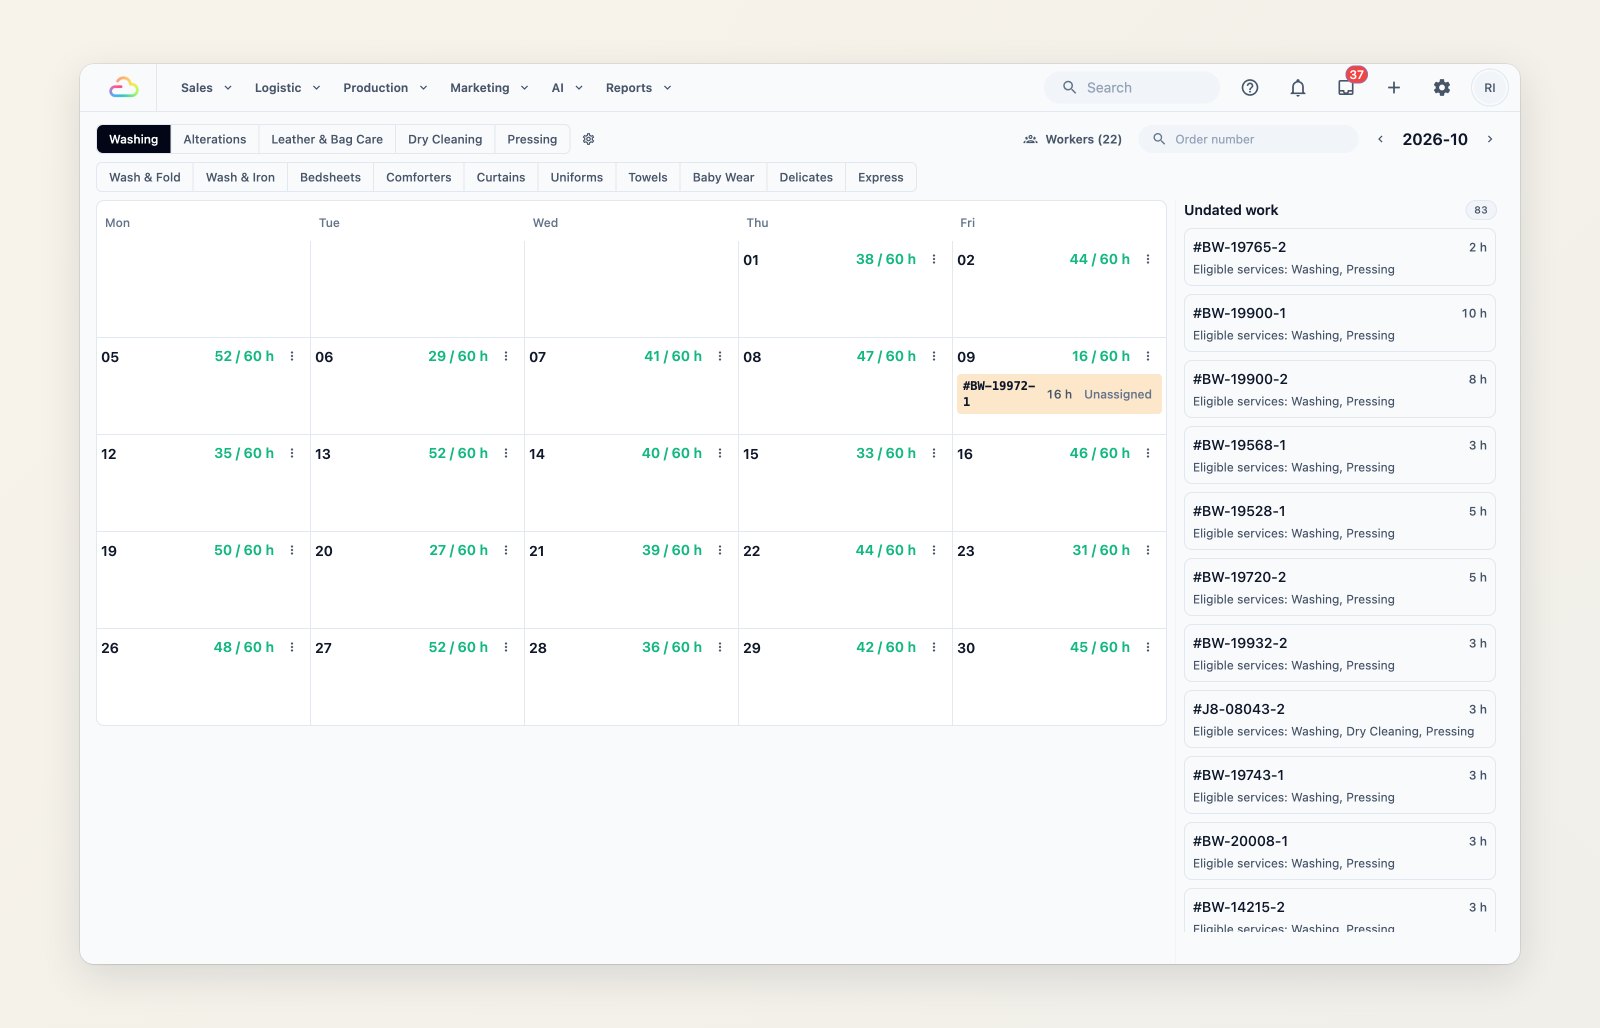The image size is (1600, 1028).
Task: Open undated work card #BW-19765-2
Action: pyautogui.click(x=1340, y=257)
